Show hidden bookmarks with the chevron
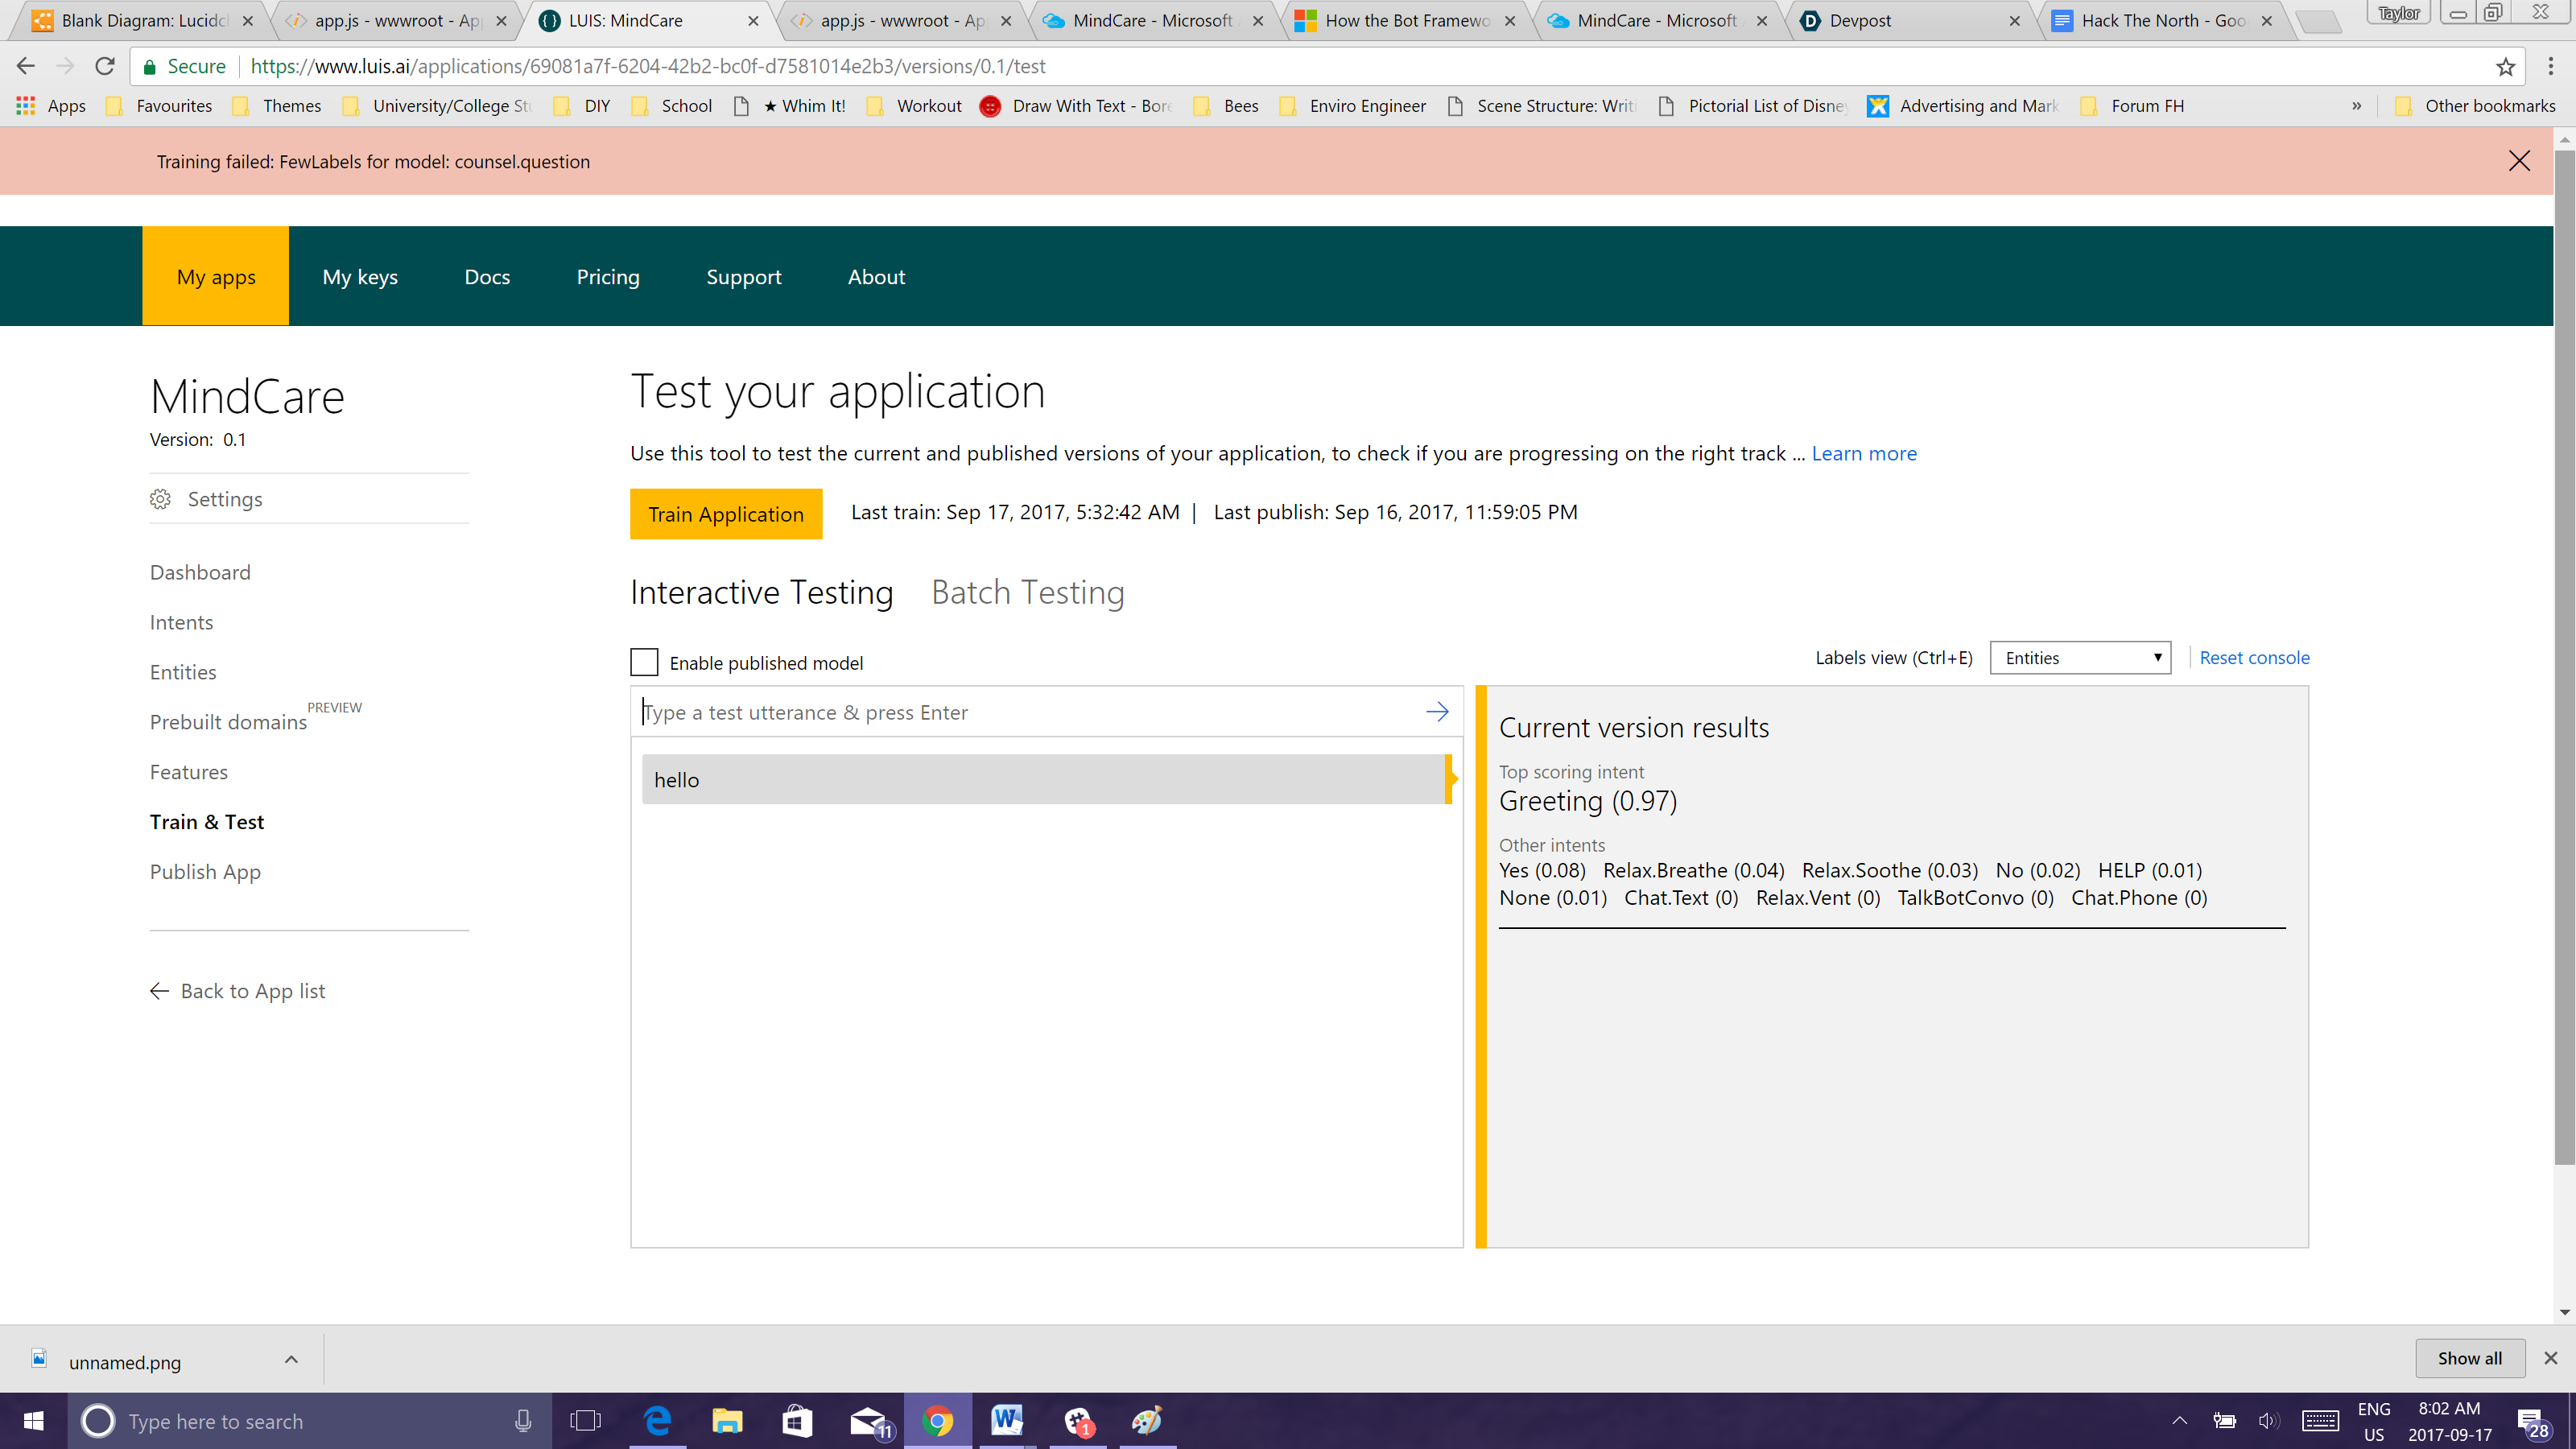This screenshot has width=2576, height=1449. (2356, 106)
